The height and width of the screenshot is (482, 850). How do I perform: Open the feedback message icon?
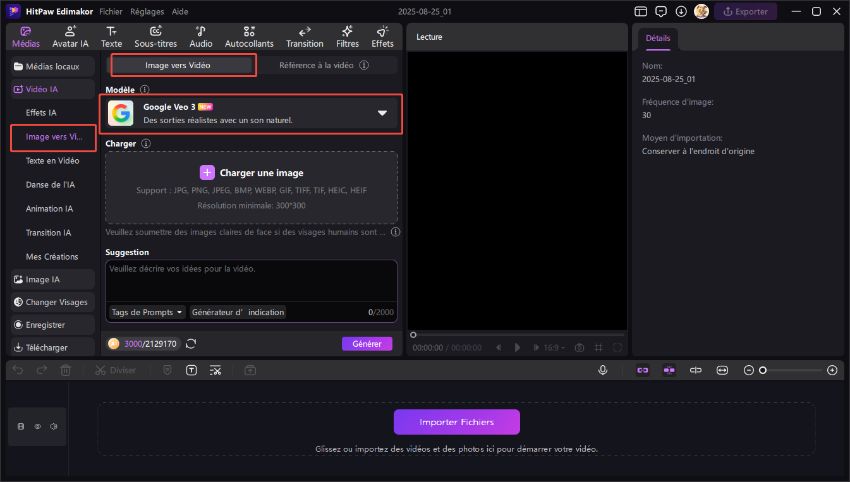pyautogui.click(x=661, y=11)
